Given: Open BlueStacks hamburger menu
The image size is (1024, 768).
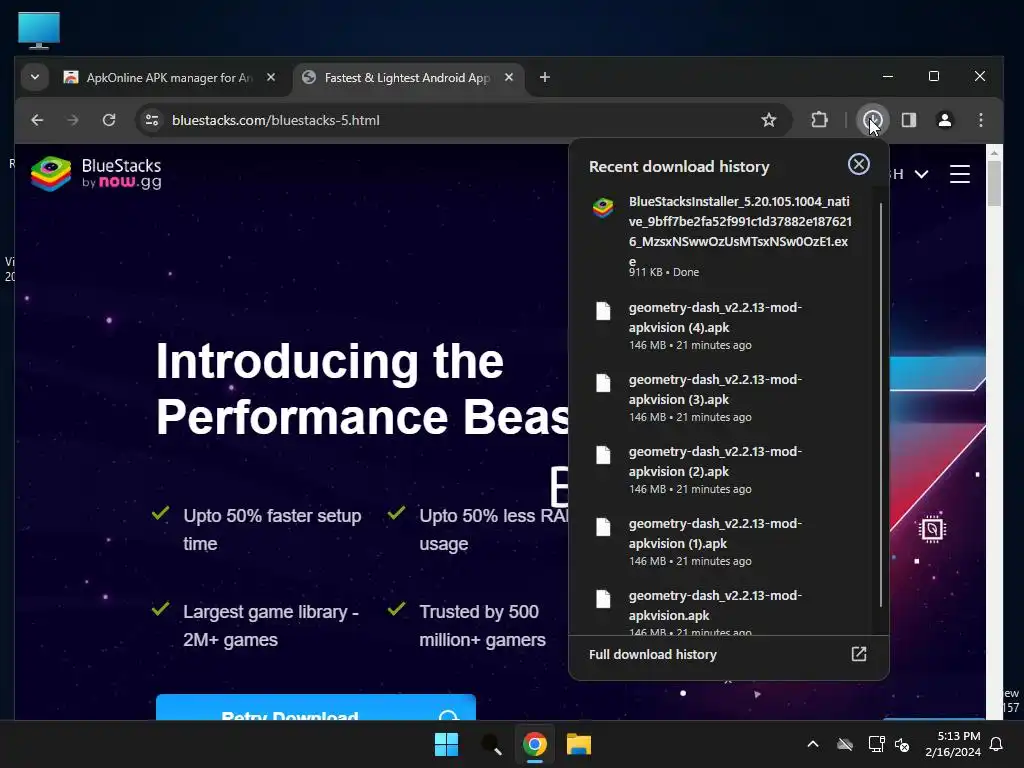Looking at the screenshot, I should [x=959, y=174].
